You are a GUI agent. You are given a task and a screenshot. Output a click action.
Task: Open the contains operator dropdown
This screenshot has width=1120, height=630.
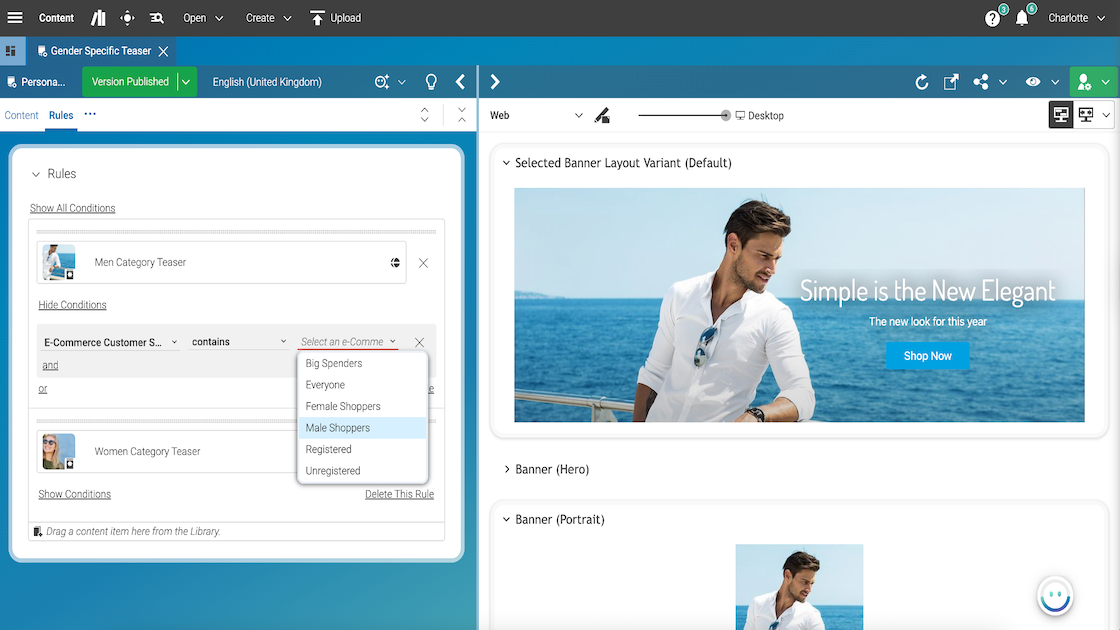239,342
